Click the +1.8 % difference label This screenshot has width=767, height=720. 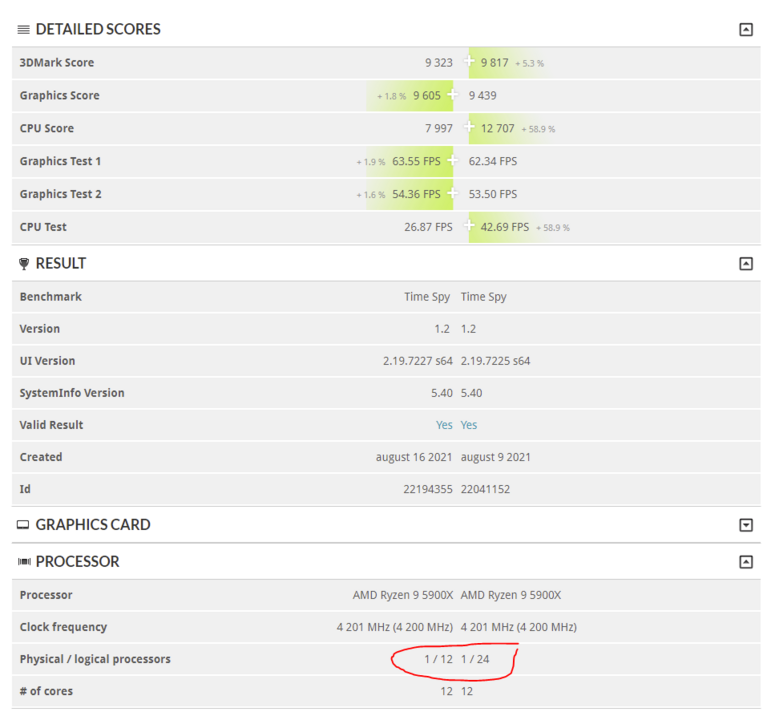pos(391,96)
